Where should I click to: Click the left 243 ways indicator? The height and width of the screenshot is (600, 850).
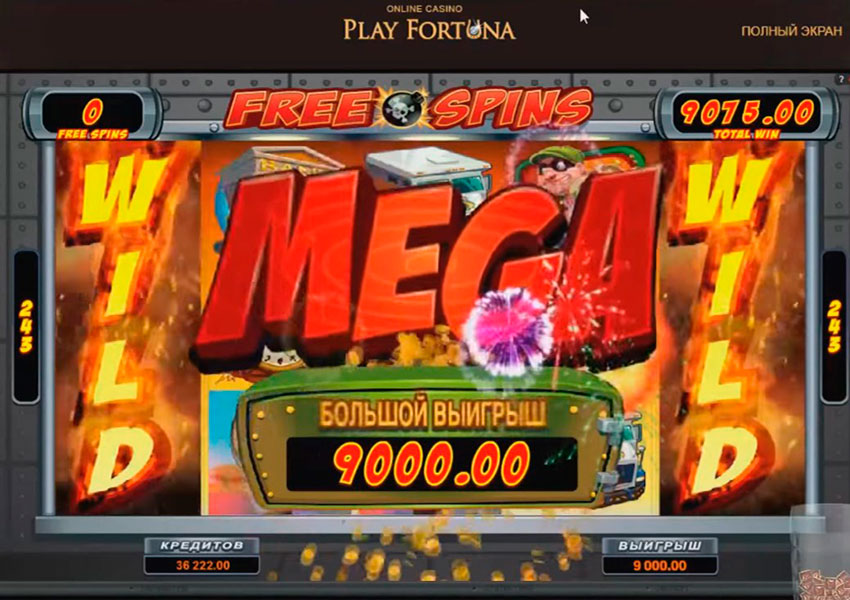click(x=25, y=327)
